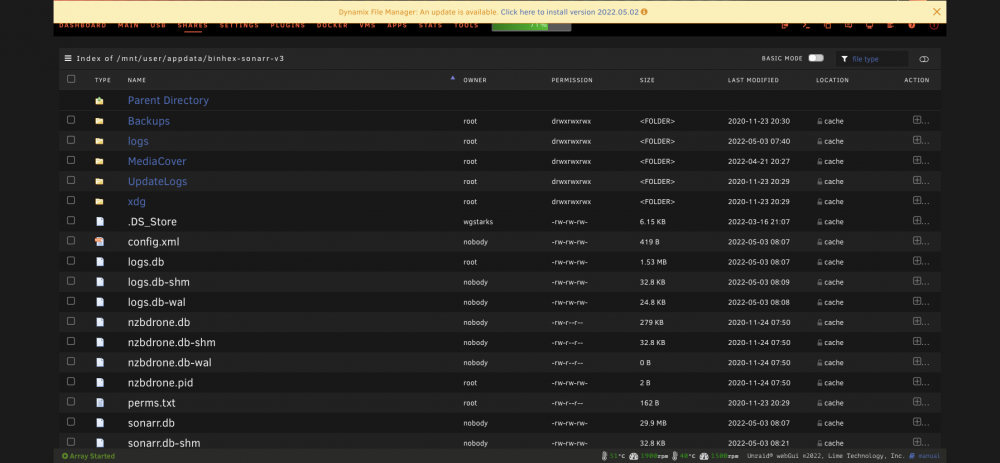Click the 71% green usage bar
Image resolution: width=1000 pixels, height=463 pixels.
click(531, 26)
